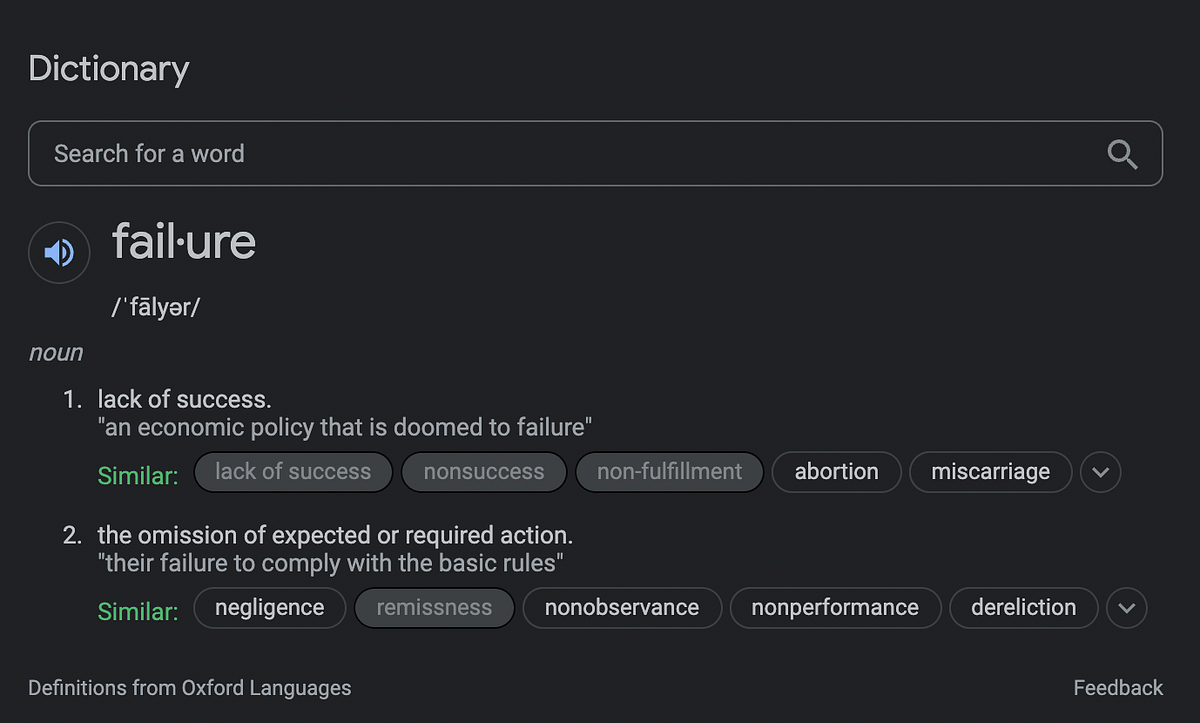Click the "nonsuccess" chip
The image size is (1200, 723).
point(484,472)
